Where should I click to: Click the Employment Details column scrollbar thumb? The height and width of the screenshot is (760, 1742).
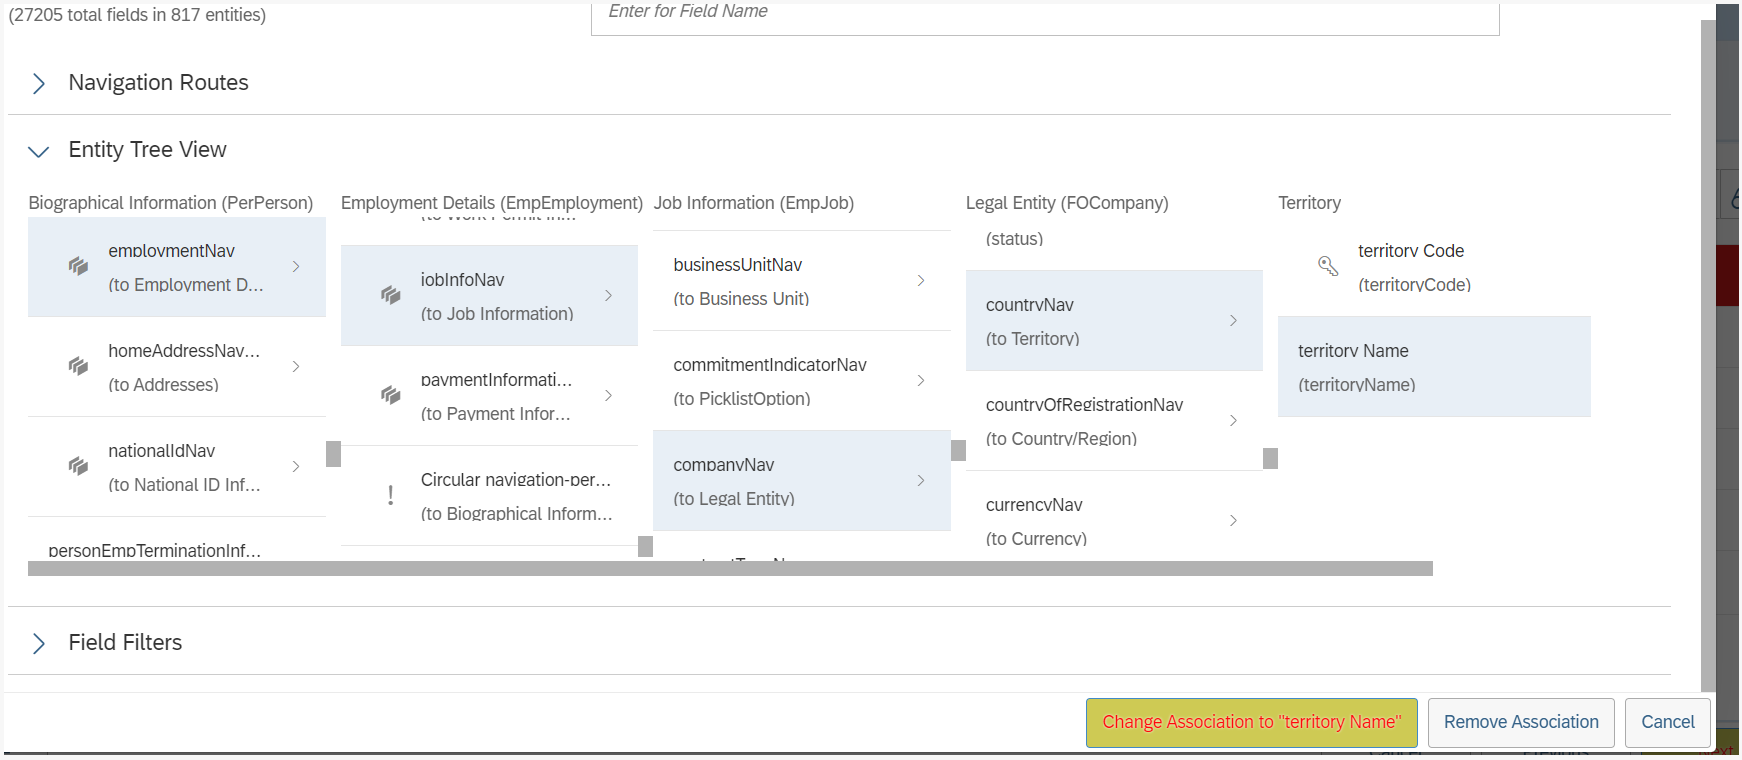[646, 546]
